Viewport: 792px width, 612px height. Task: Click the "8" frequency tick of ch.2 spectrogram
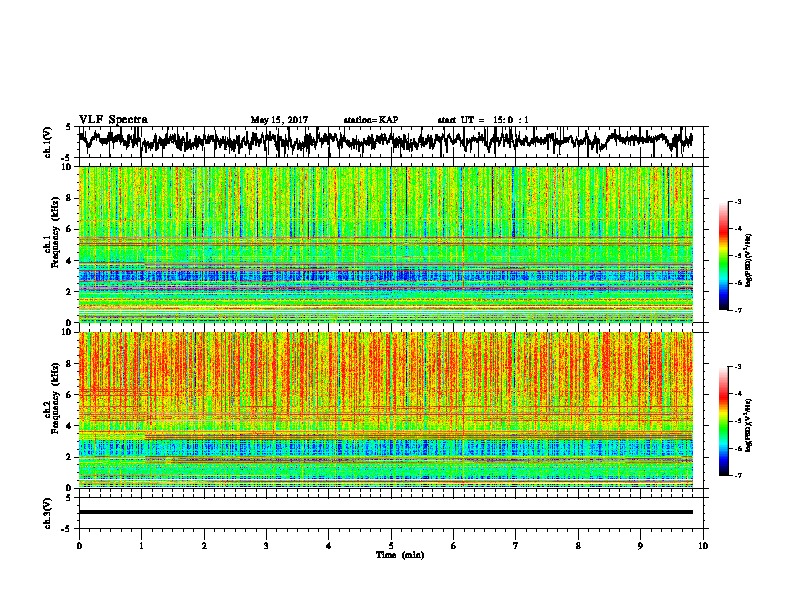click(71, 364)
